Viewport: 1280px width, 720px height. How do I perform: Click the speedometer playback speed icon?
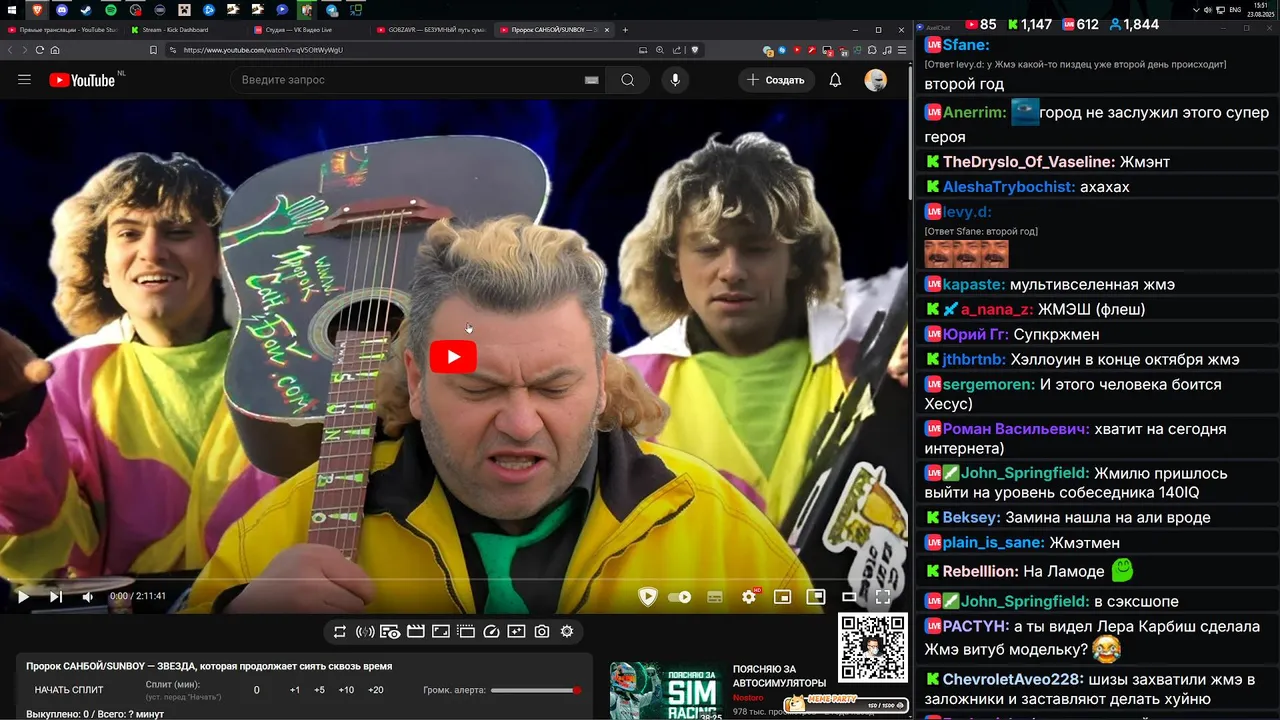pyautogui.click(x=491, y=631)
